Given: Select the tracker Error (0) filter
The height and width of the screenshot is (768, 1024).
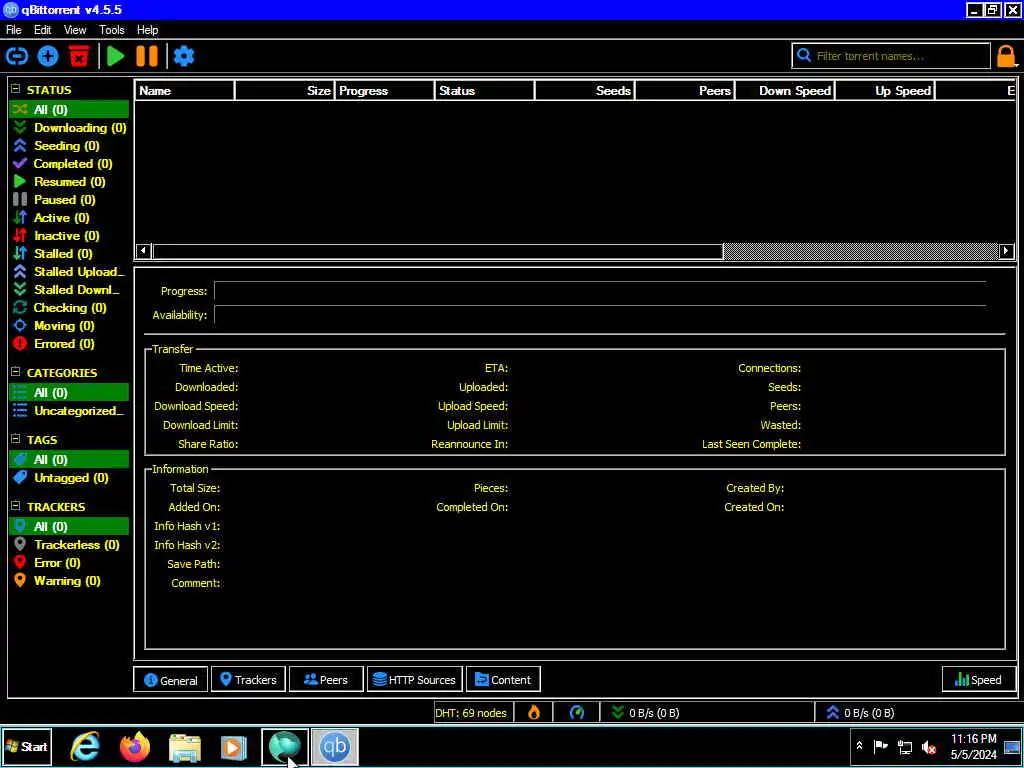Looking at the screenshot, I should 69,563.
